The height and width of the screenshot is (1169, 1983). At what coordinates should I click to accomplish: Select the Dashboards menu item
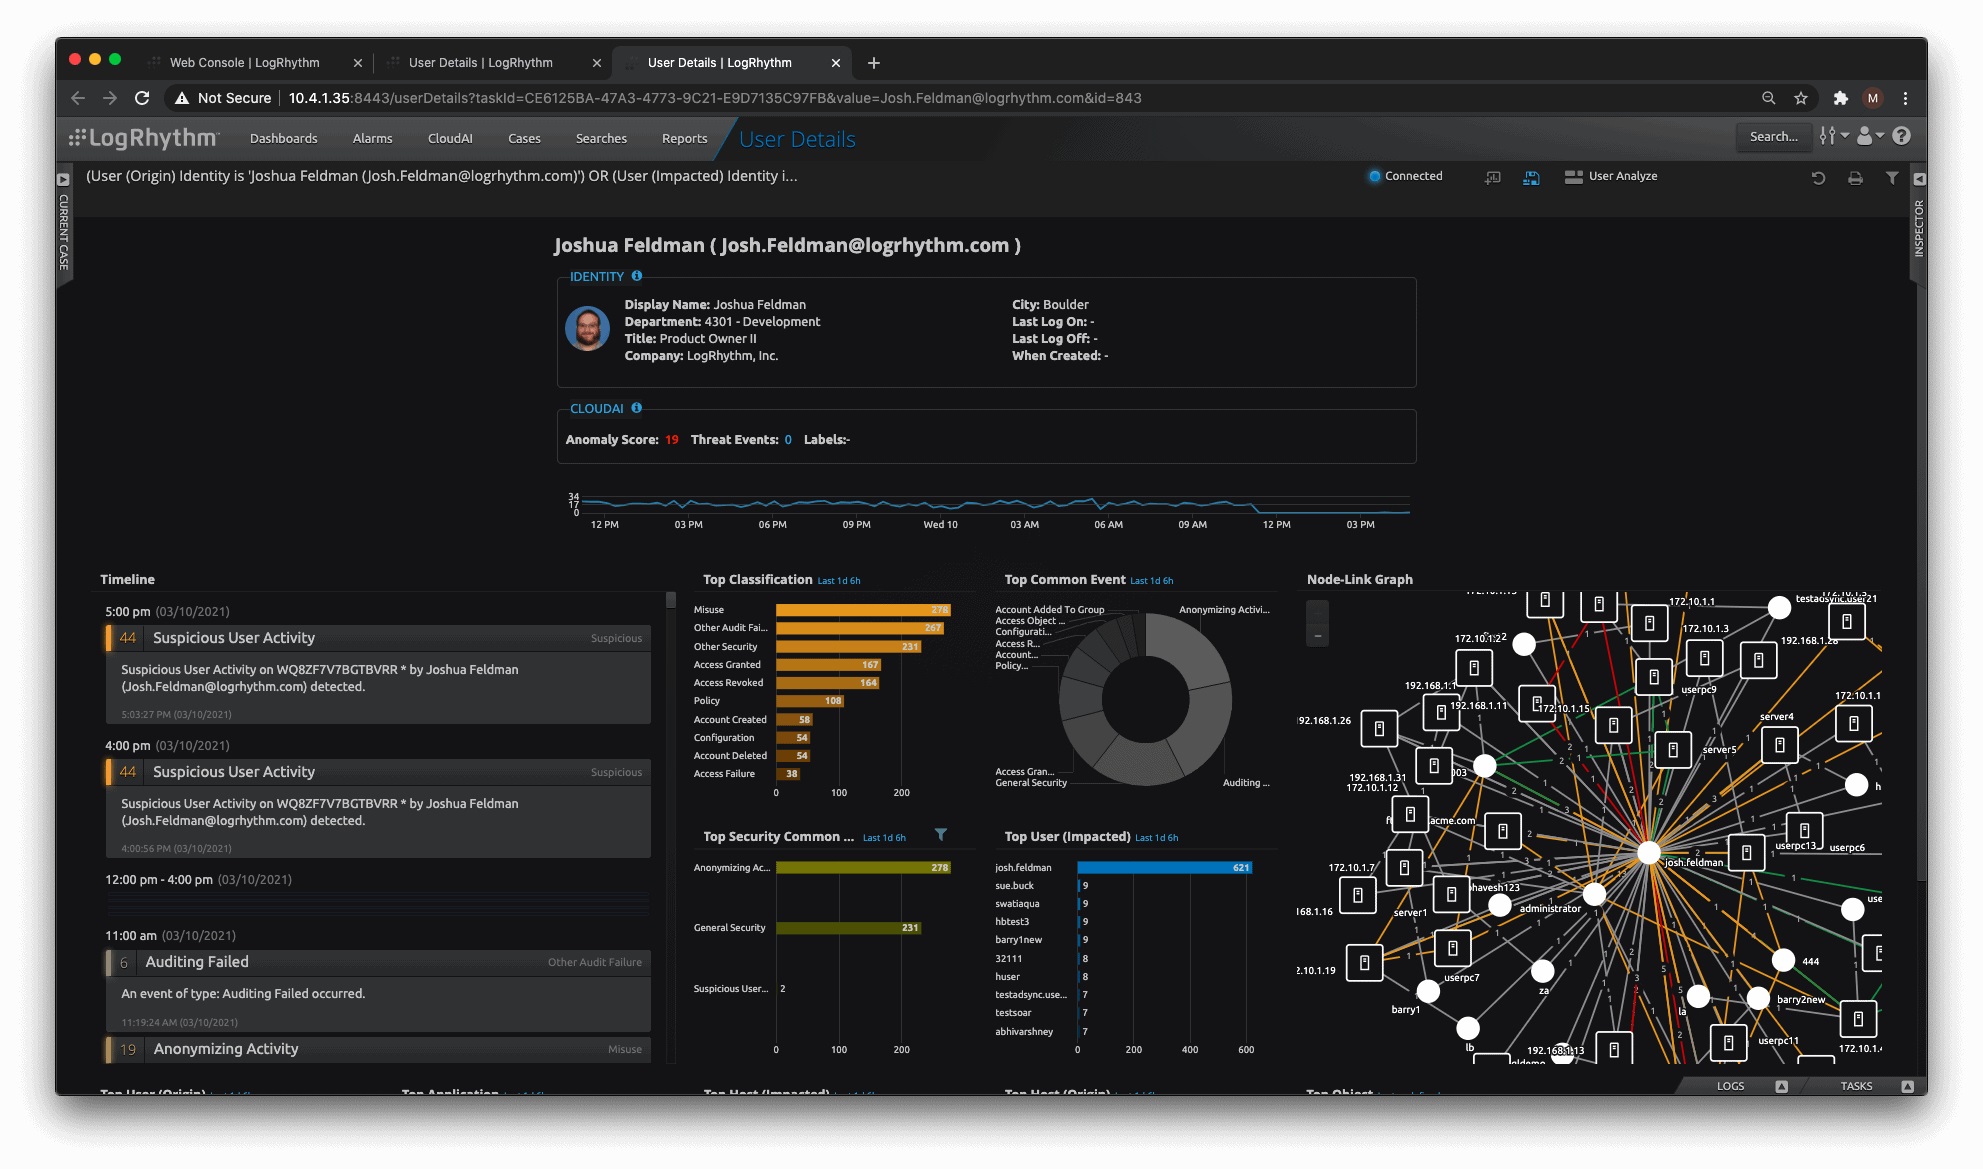[x=284, y=138]
